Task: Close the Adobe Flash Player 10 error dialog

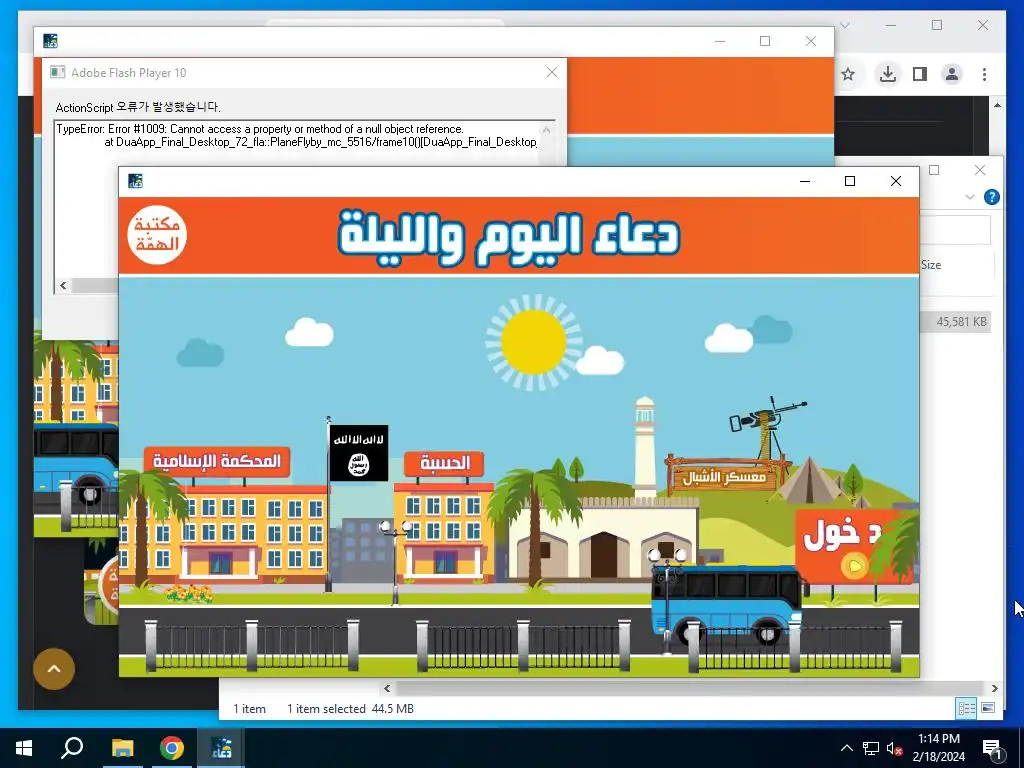Action: click(x=552, y=72)
